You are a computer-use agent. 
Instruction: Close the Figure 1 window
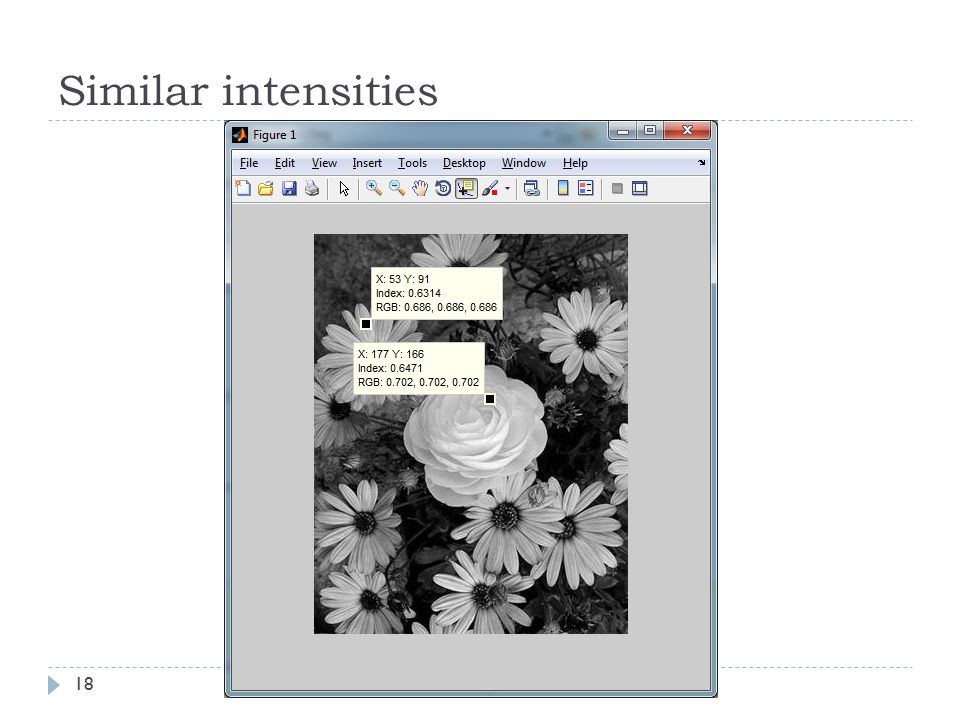pos(687,130)
